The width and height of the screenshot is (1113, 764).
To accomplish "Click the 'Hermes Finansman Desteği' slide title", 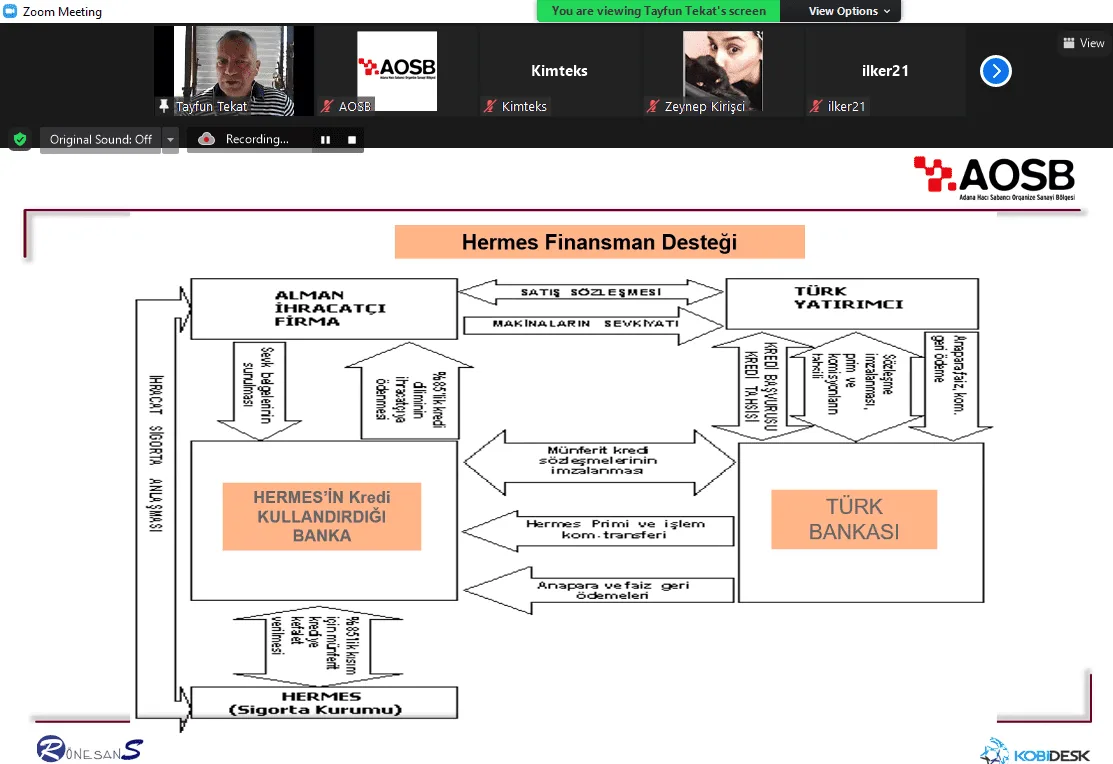I will point(599,242).
